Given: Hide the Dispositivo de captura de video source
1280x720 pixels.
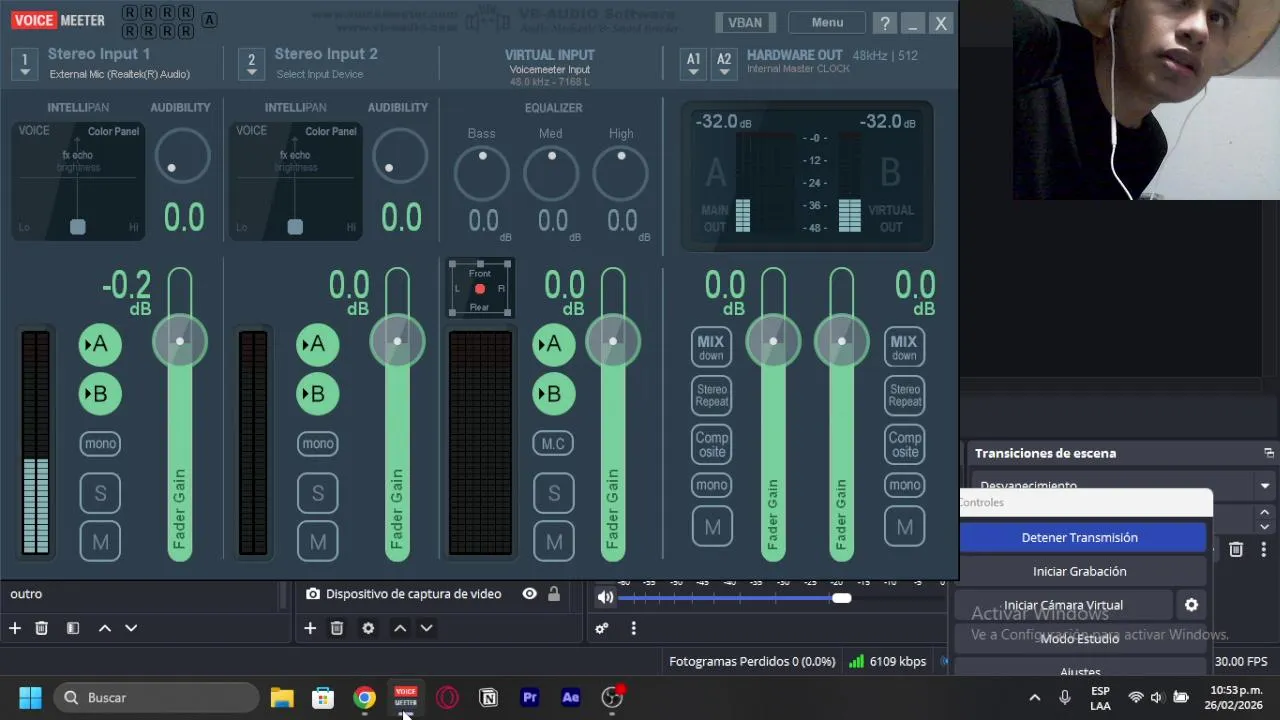Looking at the screenshot, I should pos(529,594).
